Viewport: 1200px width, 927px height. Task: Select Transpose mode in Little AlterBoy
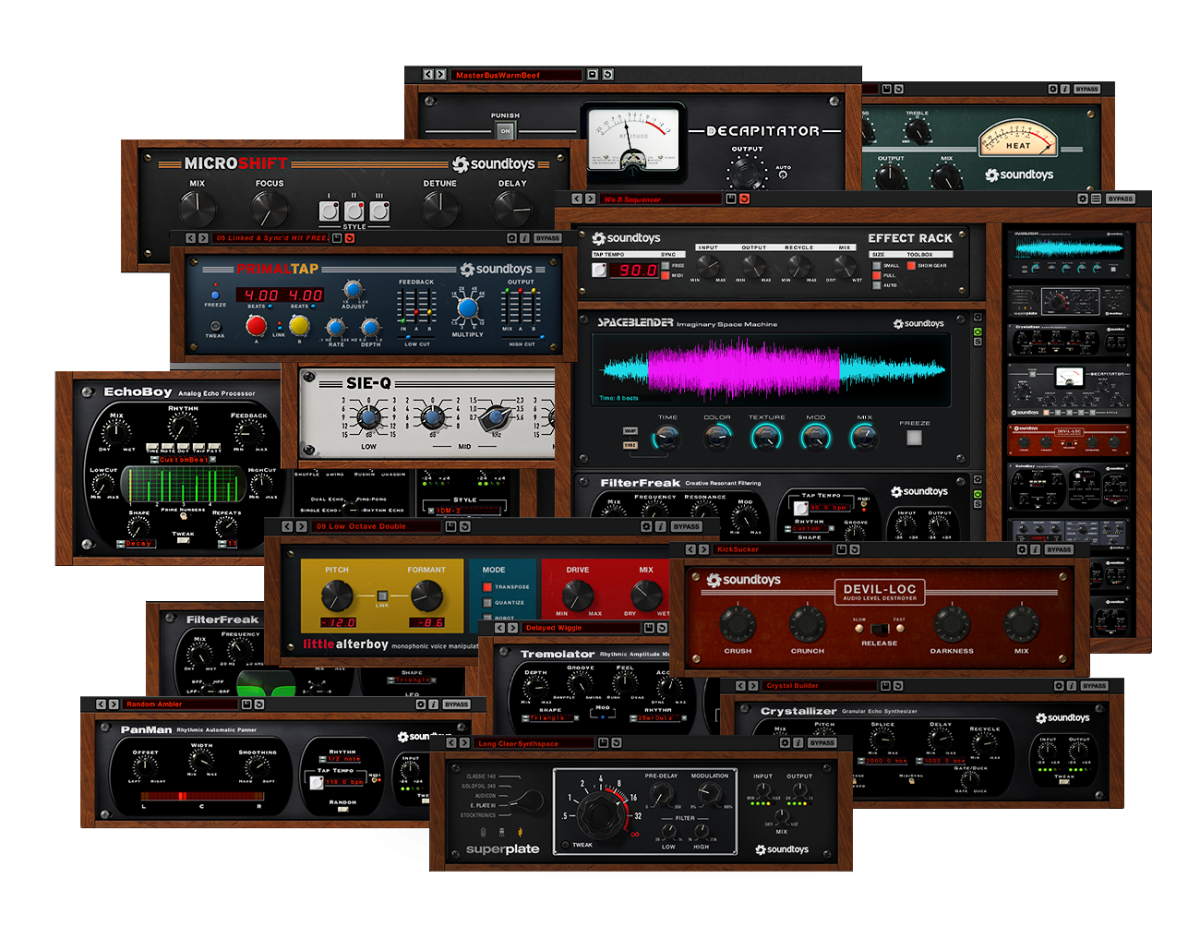(489, 587)
